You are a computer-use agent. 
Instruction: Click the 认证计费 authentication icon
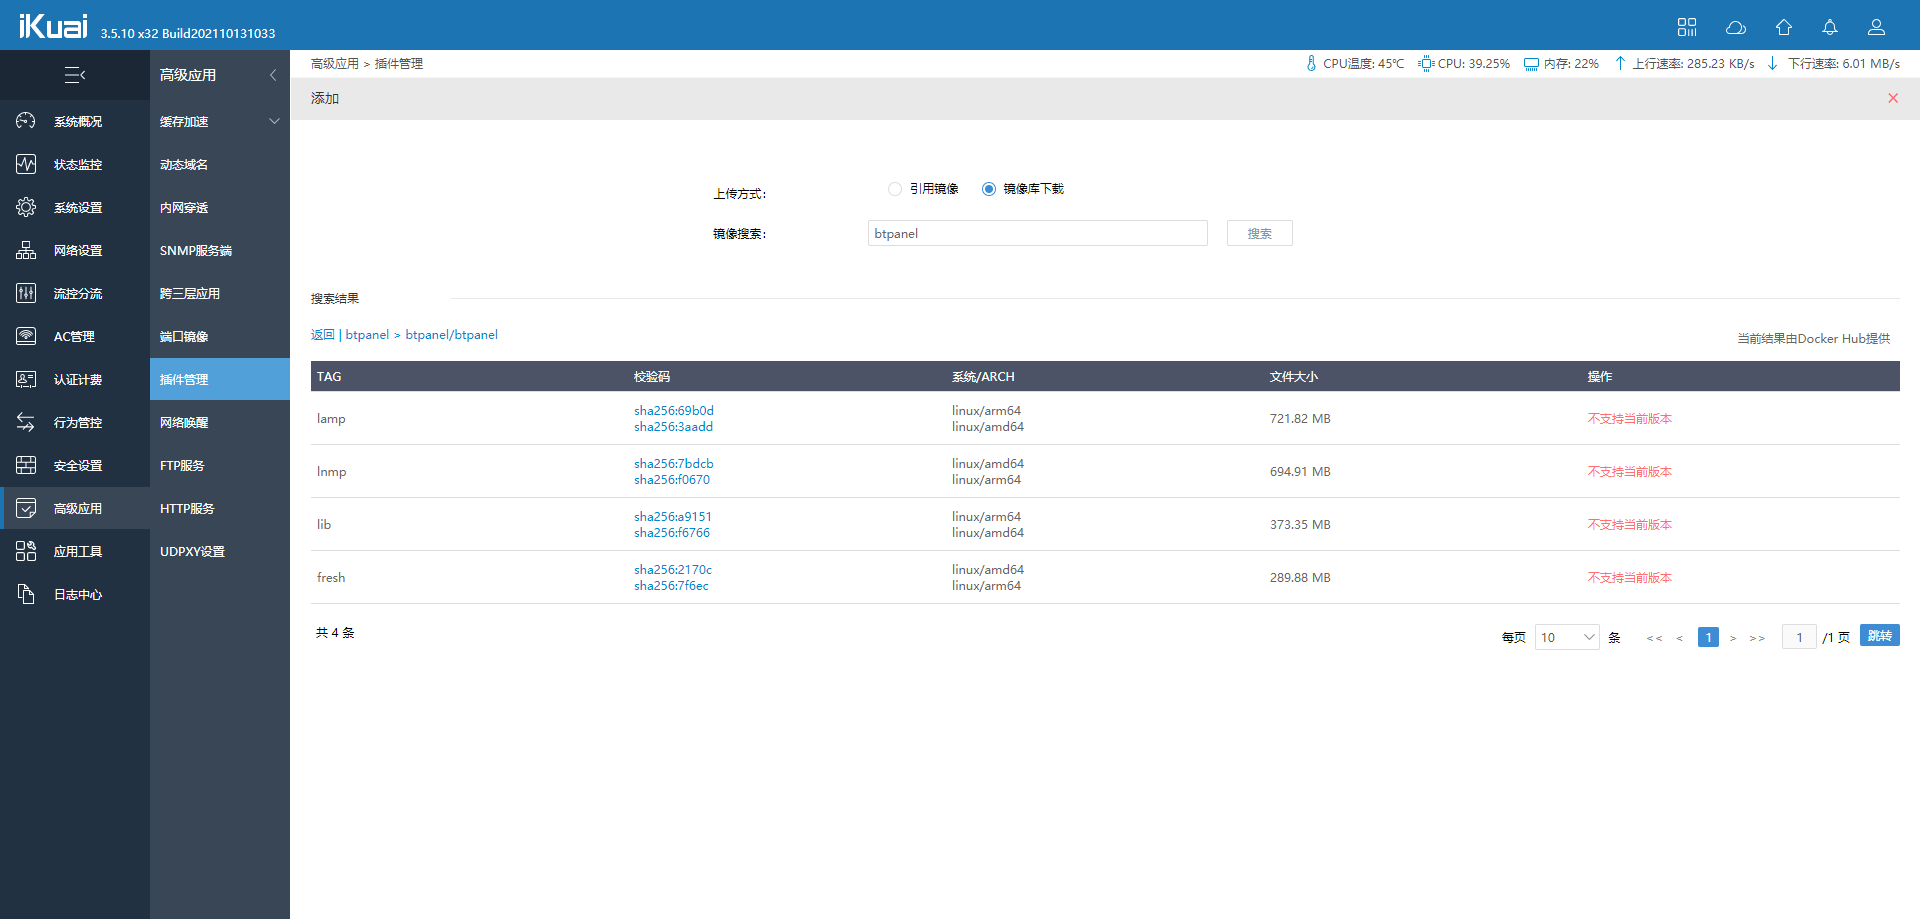26,379
